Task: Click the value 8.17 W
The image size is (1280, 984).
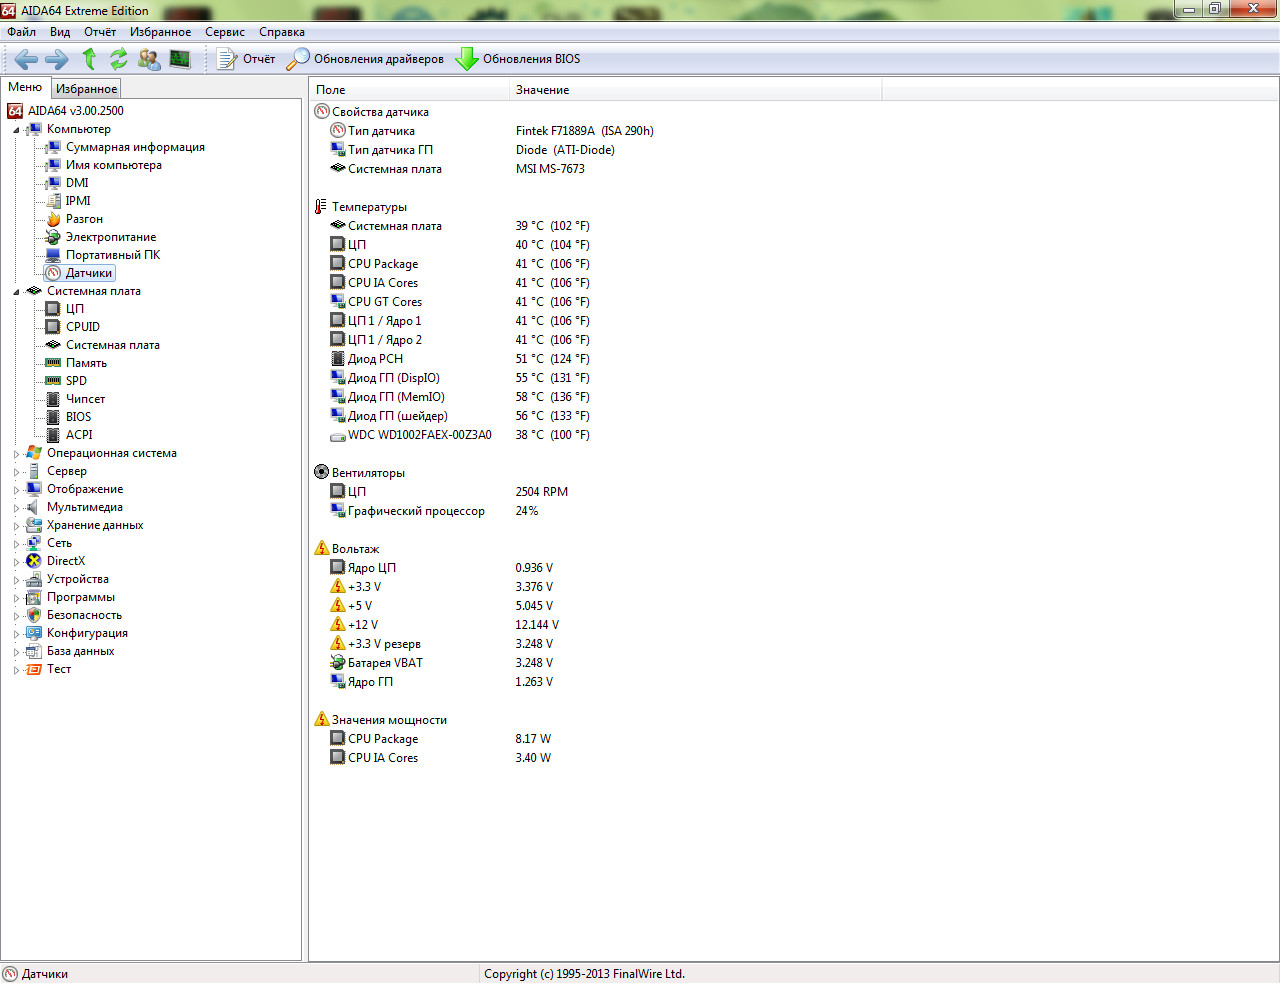Action: click(x=533, y=739)
